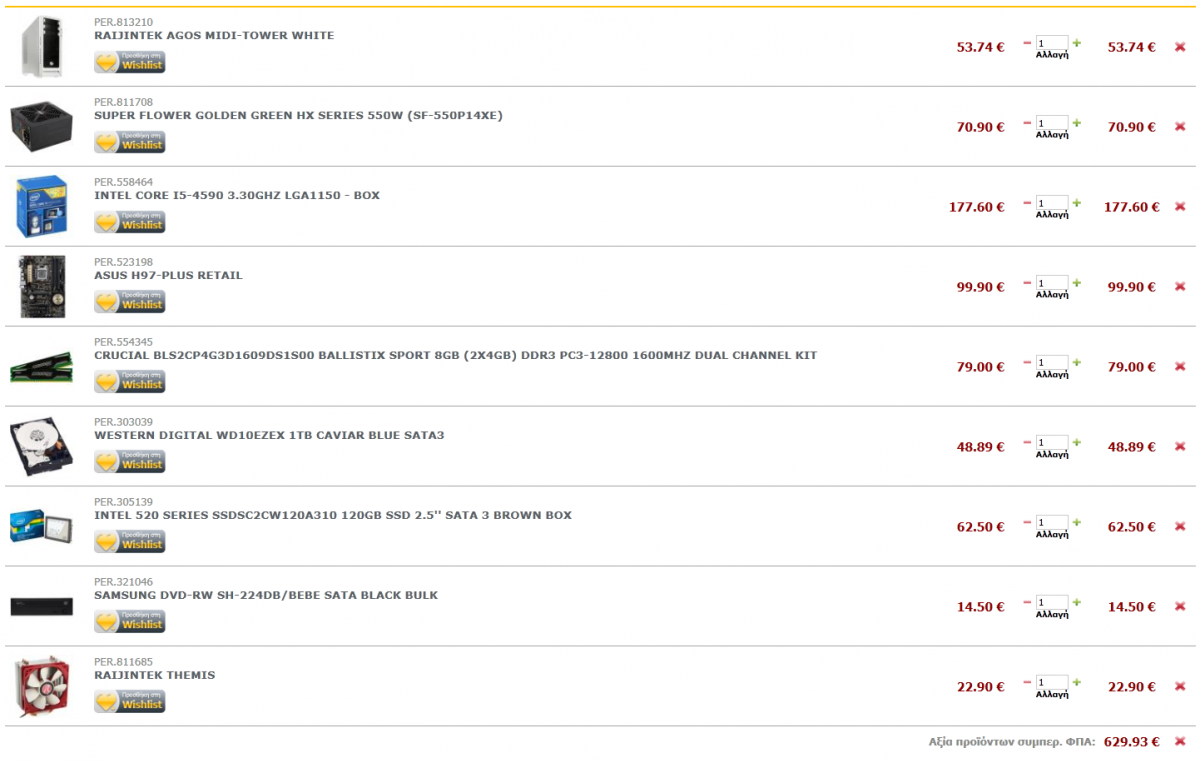The image size is (1200, 763).
Task: Add Intel 520 SSD to Wishlist
Action: [x=130, y=542]
